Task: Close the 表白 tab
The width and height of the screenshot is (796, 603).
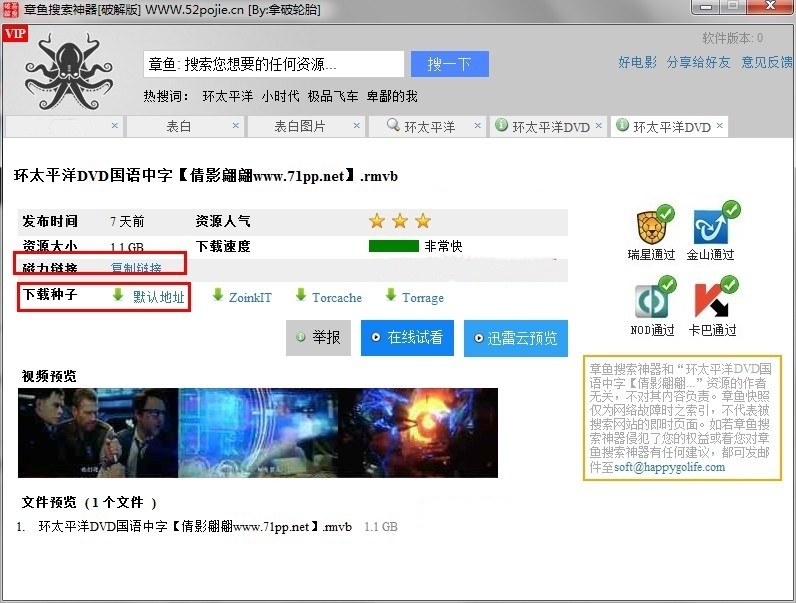Action: [236, 125]
